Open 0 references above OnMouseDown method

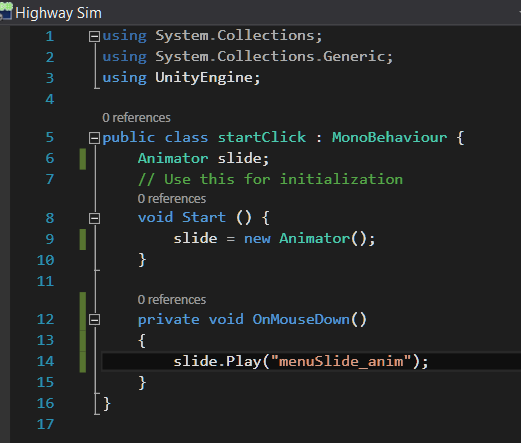coord(172,300)
